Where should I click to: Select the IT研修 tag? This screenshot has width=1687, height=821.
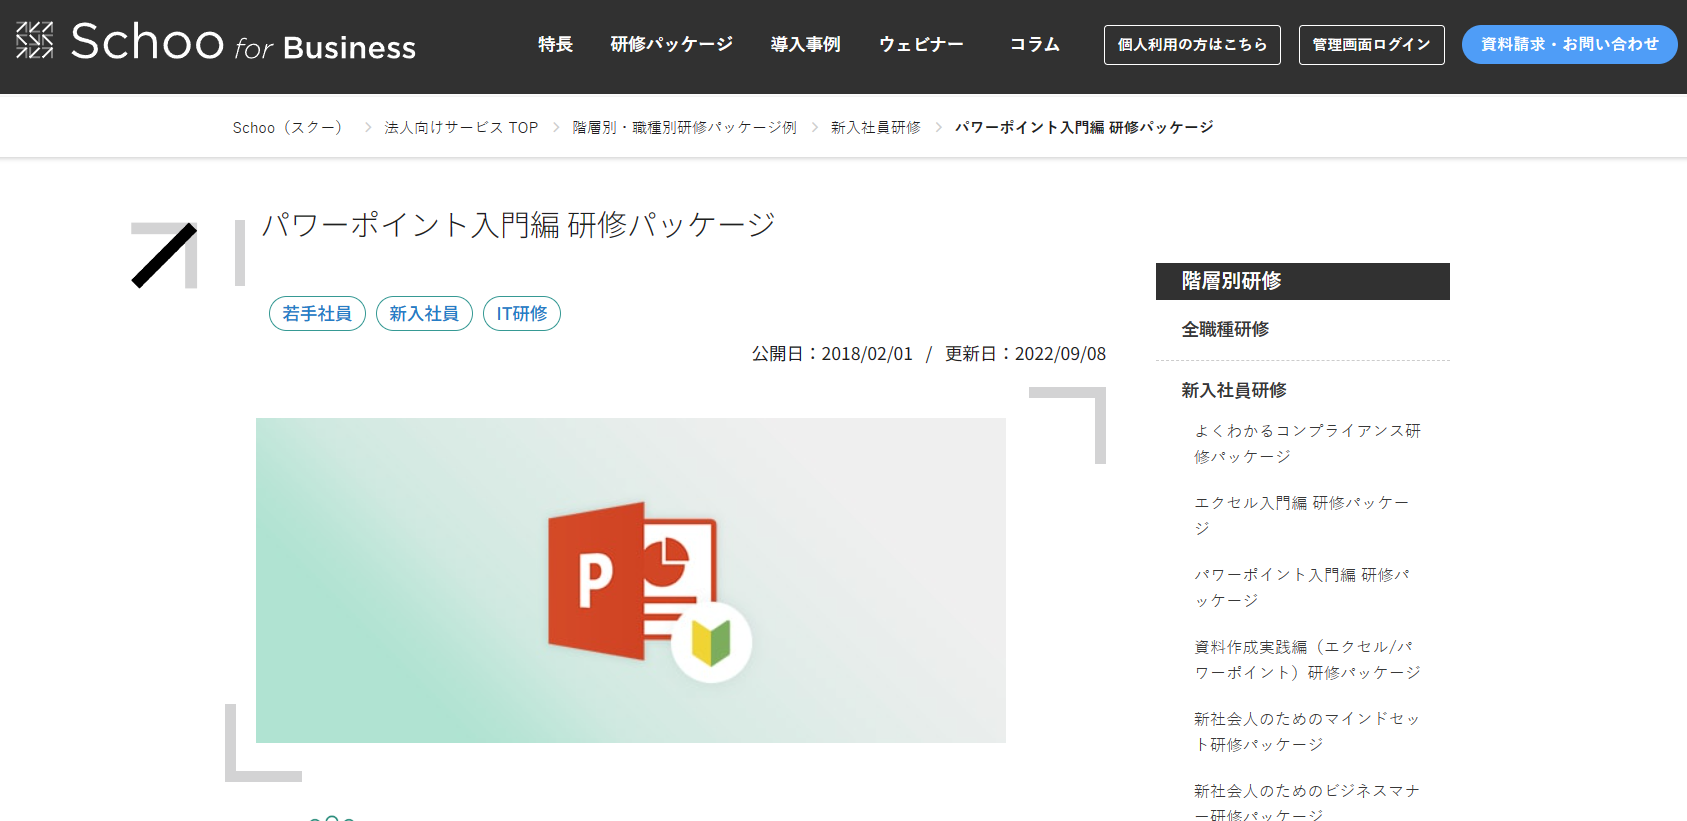coord(522,314)
